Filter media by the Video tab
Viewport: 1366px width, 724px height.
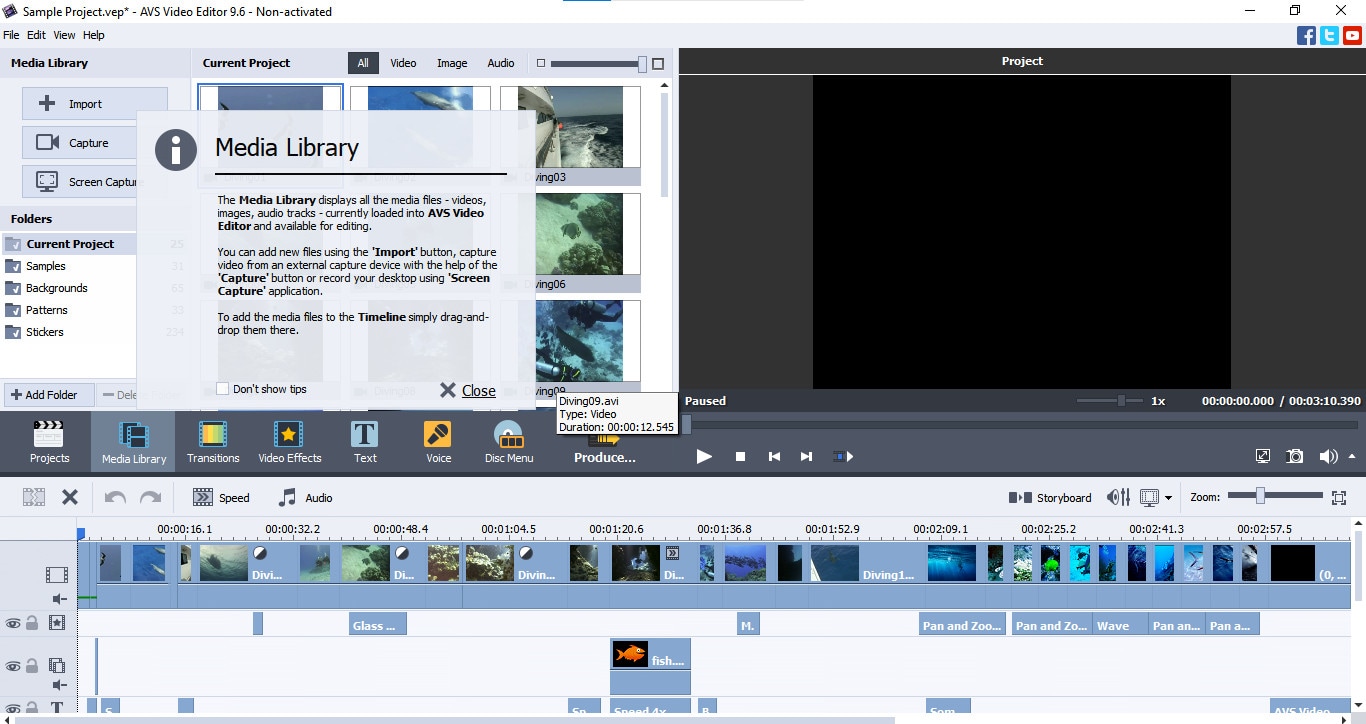coord(403,63)
